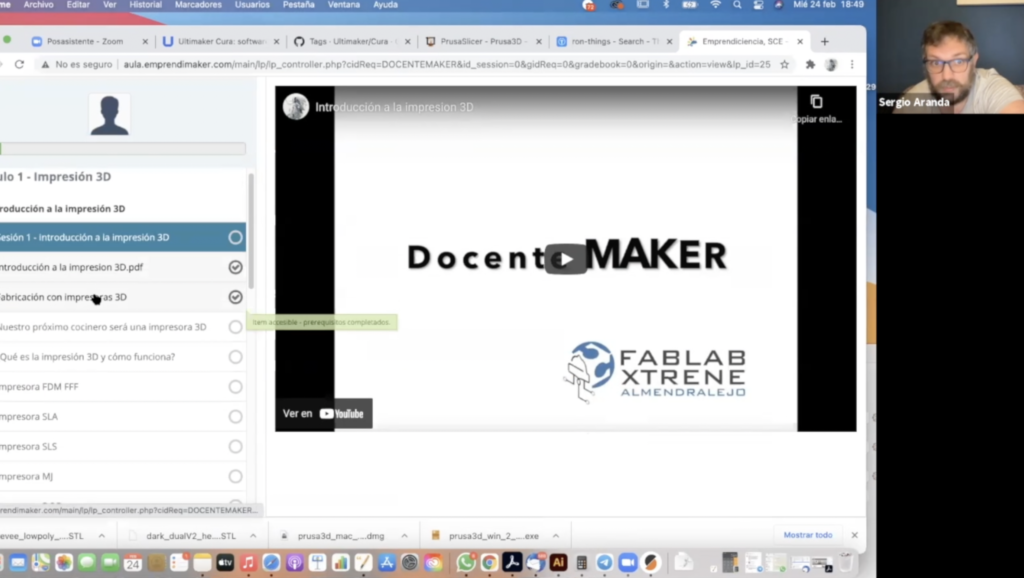Screen dimensions: 1024x578
Task: Select 'Sesión 1 - Introducción a la impresión 3D' item
Action: pyautogui.click(x=123, y=237)
